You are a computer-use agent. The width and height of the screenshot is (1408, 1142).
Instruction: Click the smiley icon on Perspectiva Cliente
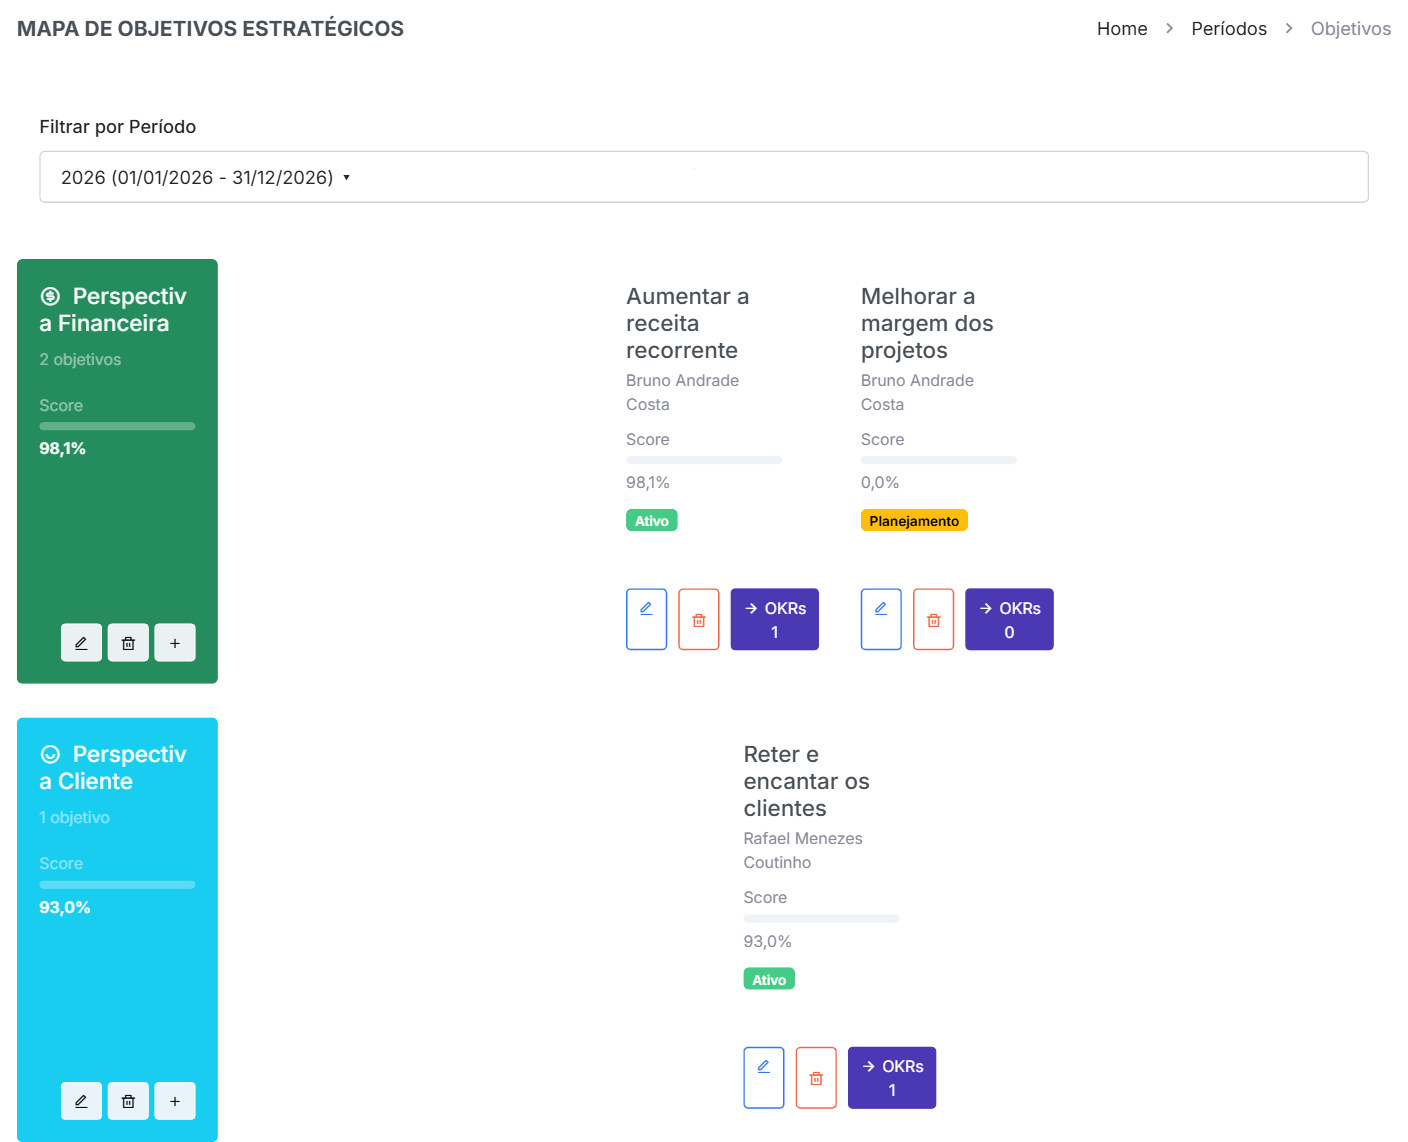coord(50,754)
